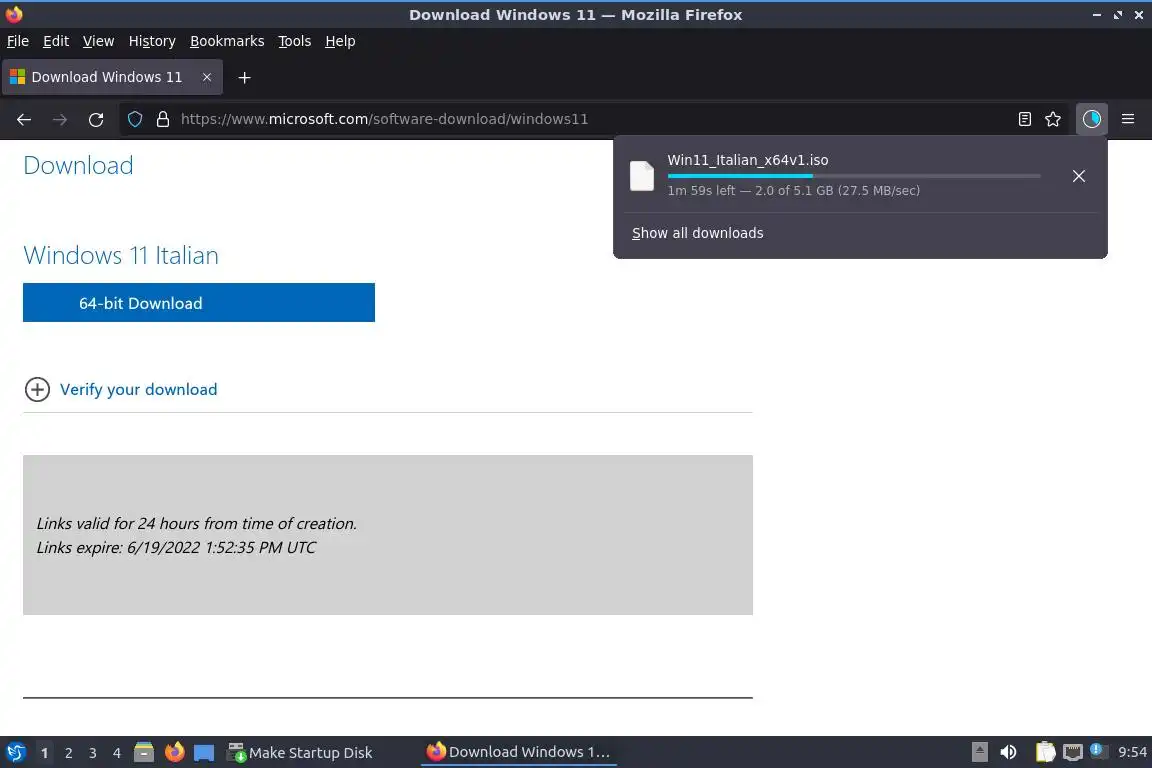Image resolution: width=1152 pixels, height=768 pixels.
Task: Switch to virtual desktop 2
Action: [68, 753]
